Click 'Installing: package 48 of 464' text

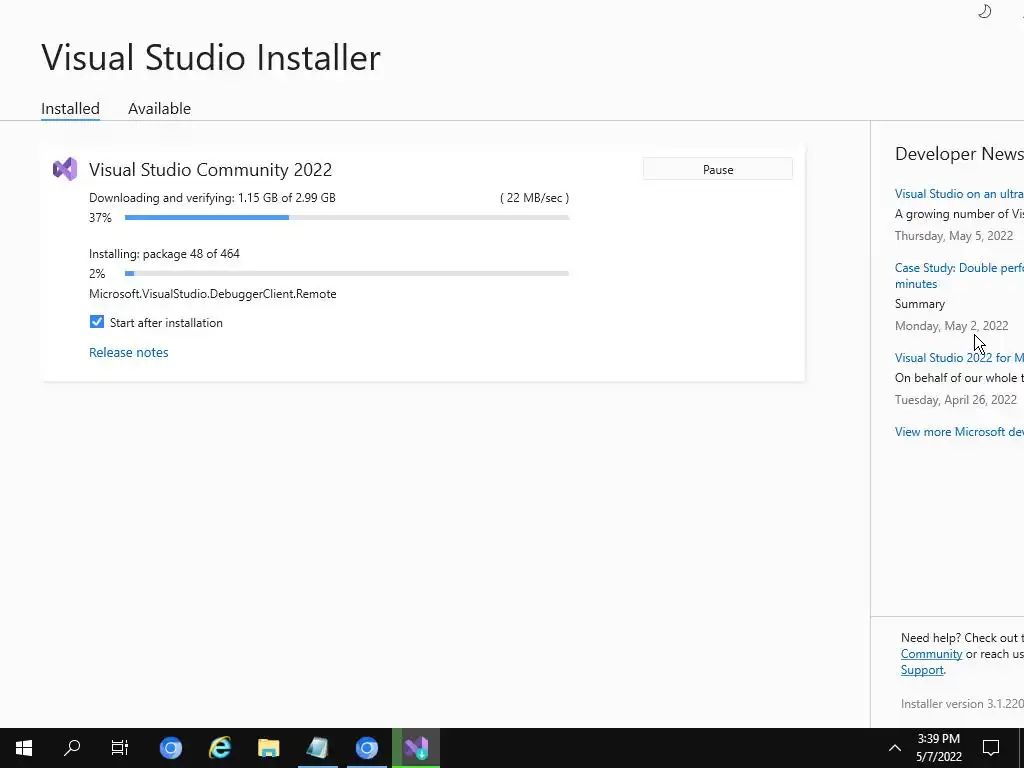pyautogui.click(x=165, y=253)
